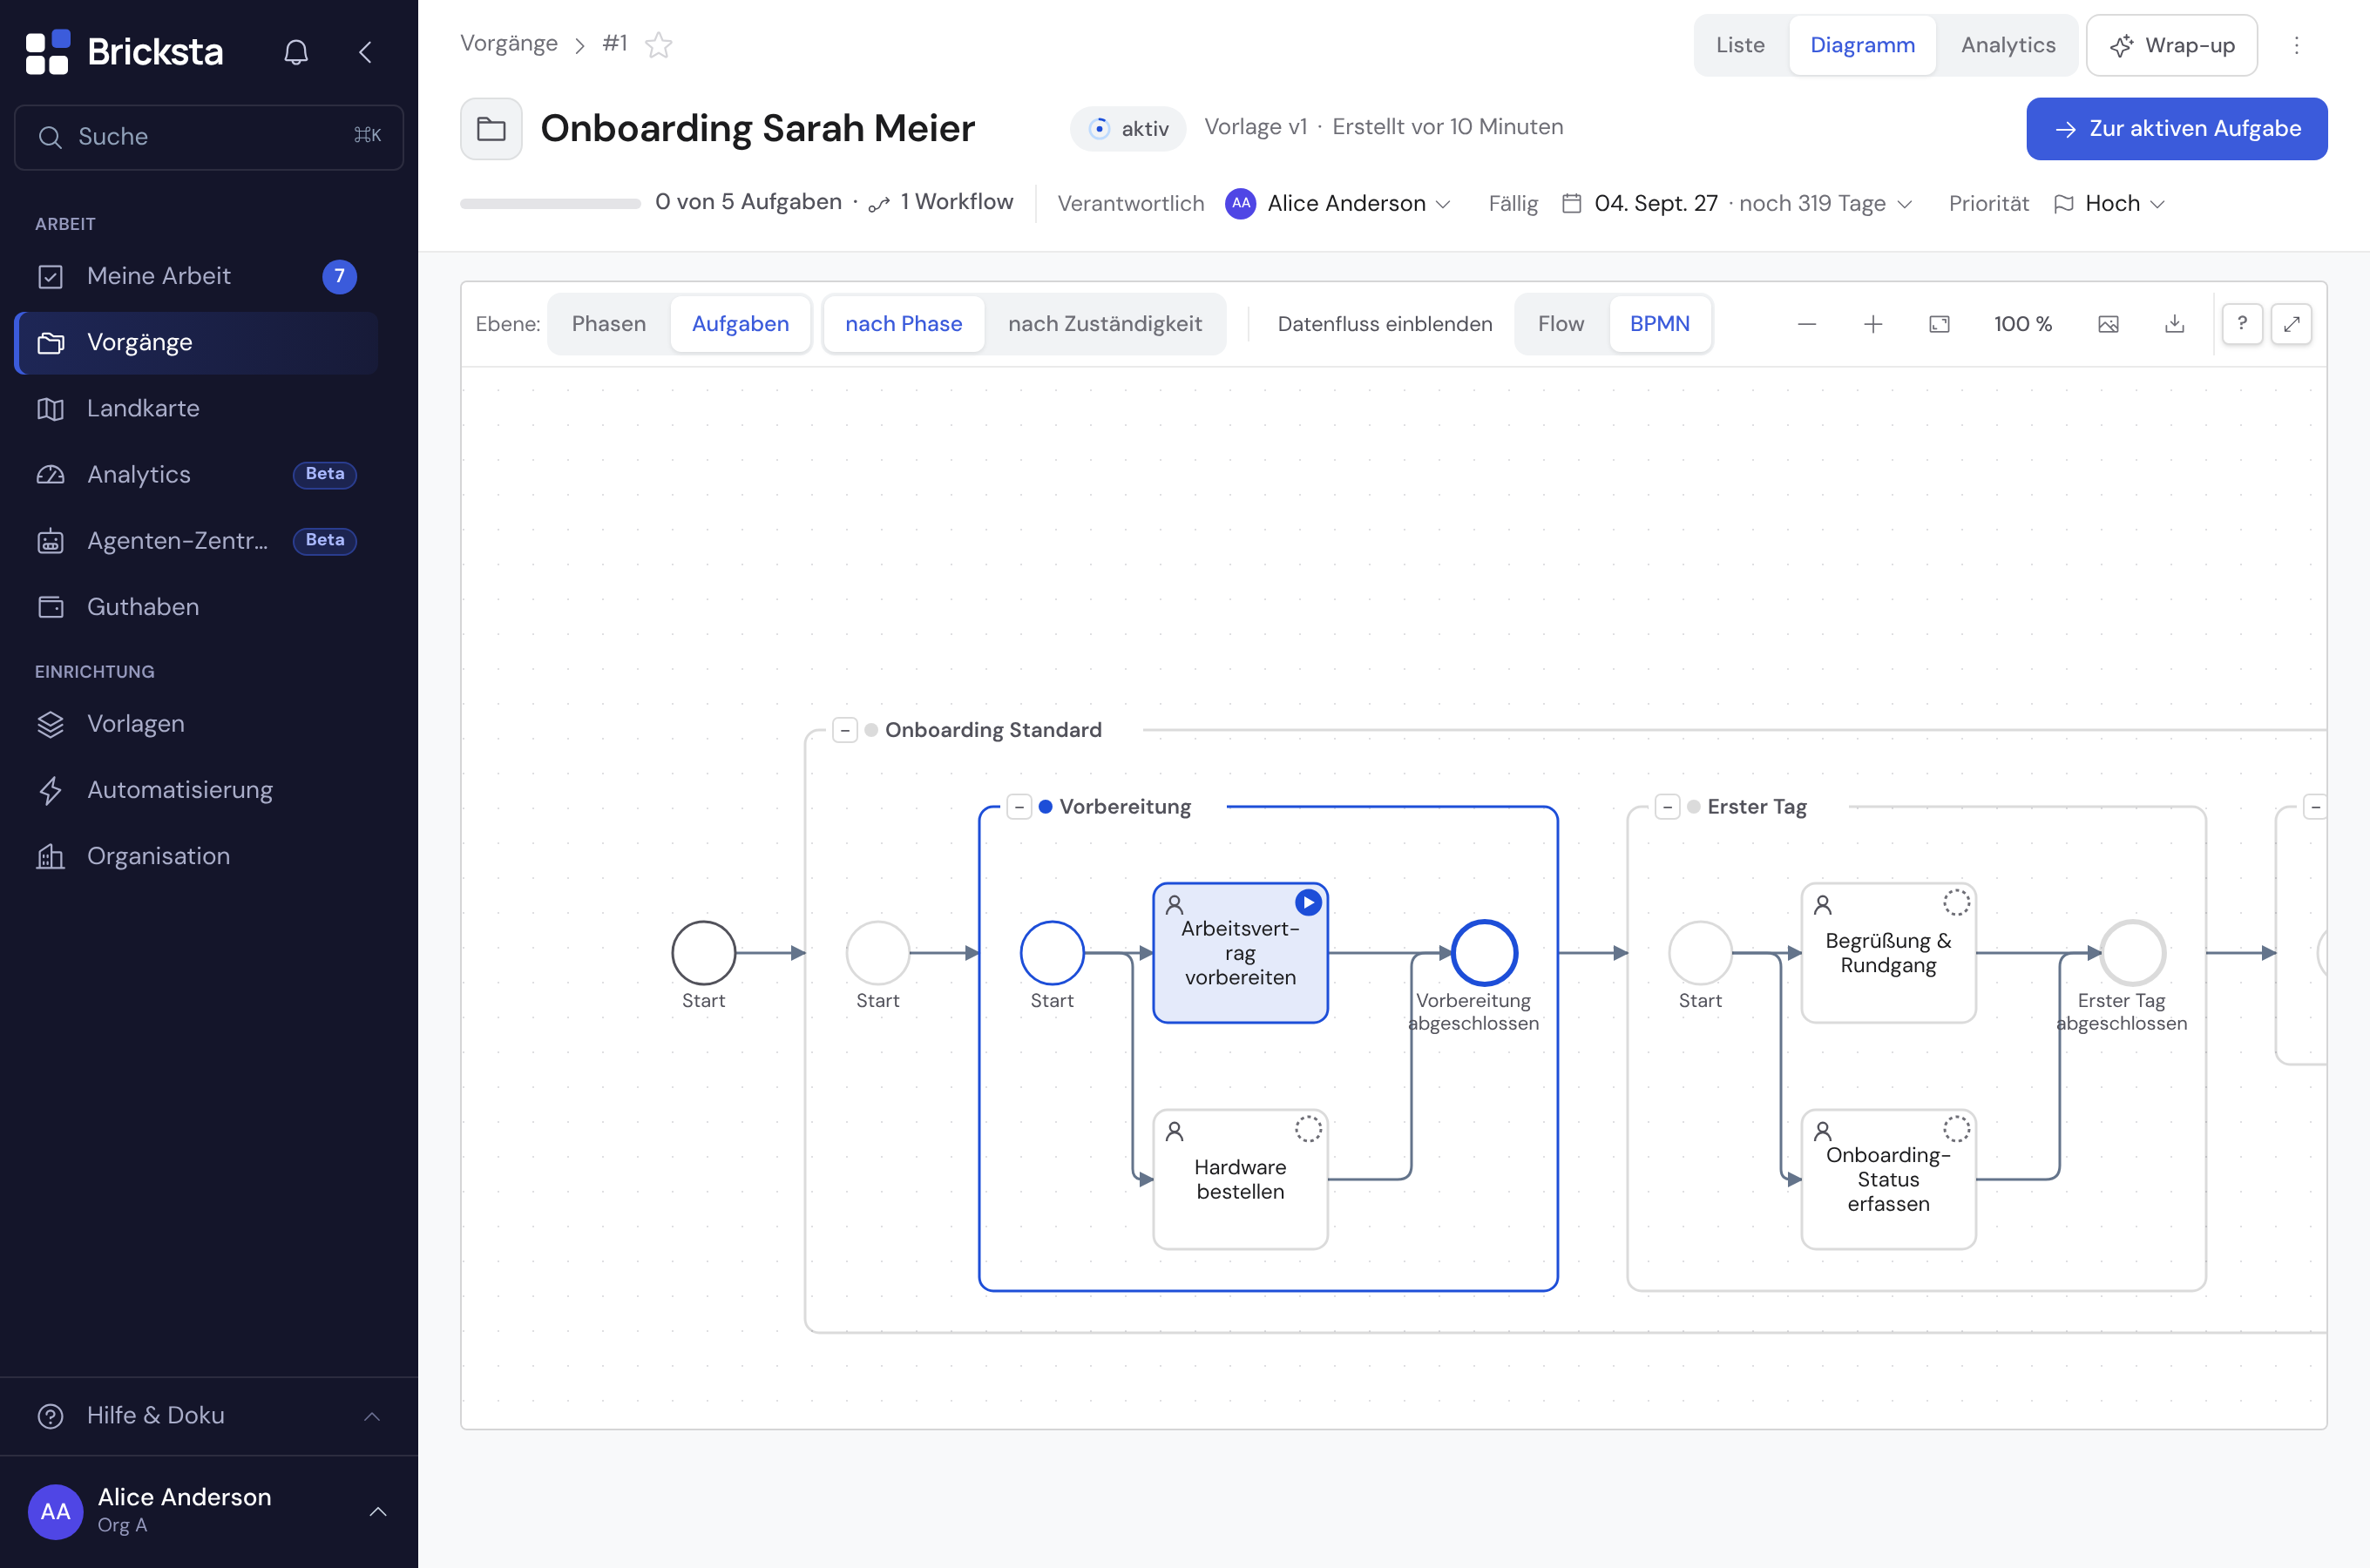This screenshot has height=1568, width=2370.
Task: Open the Vorgänge breadcrumb link
Action: point(509,44)
